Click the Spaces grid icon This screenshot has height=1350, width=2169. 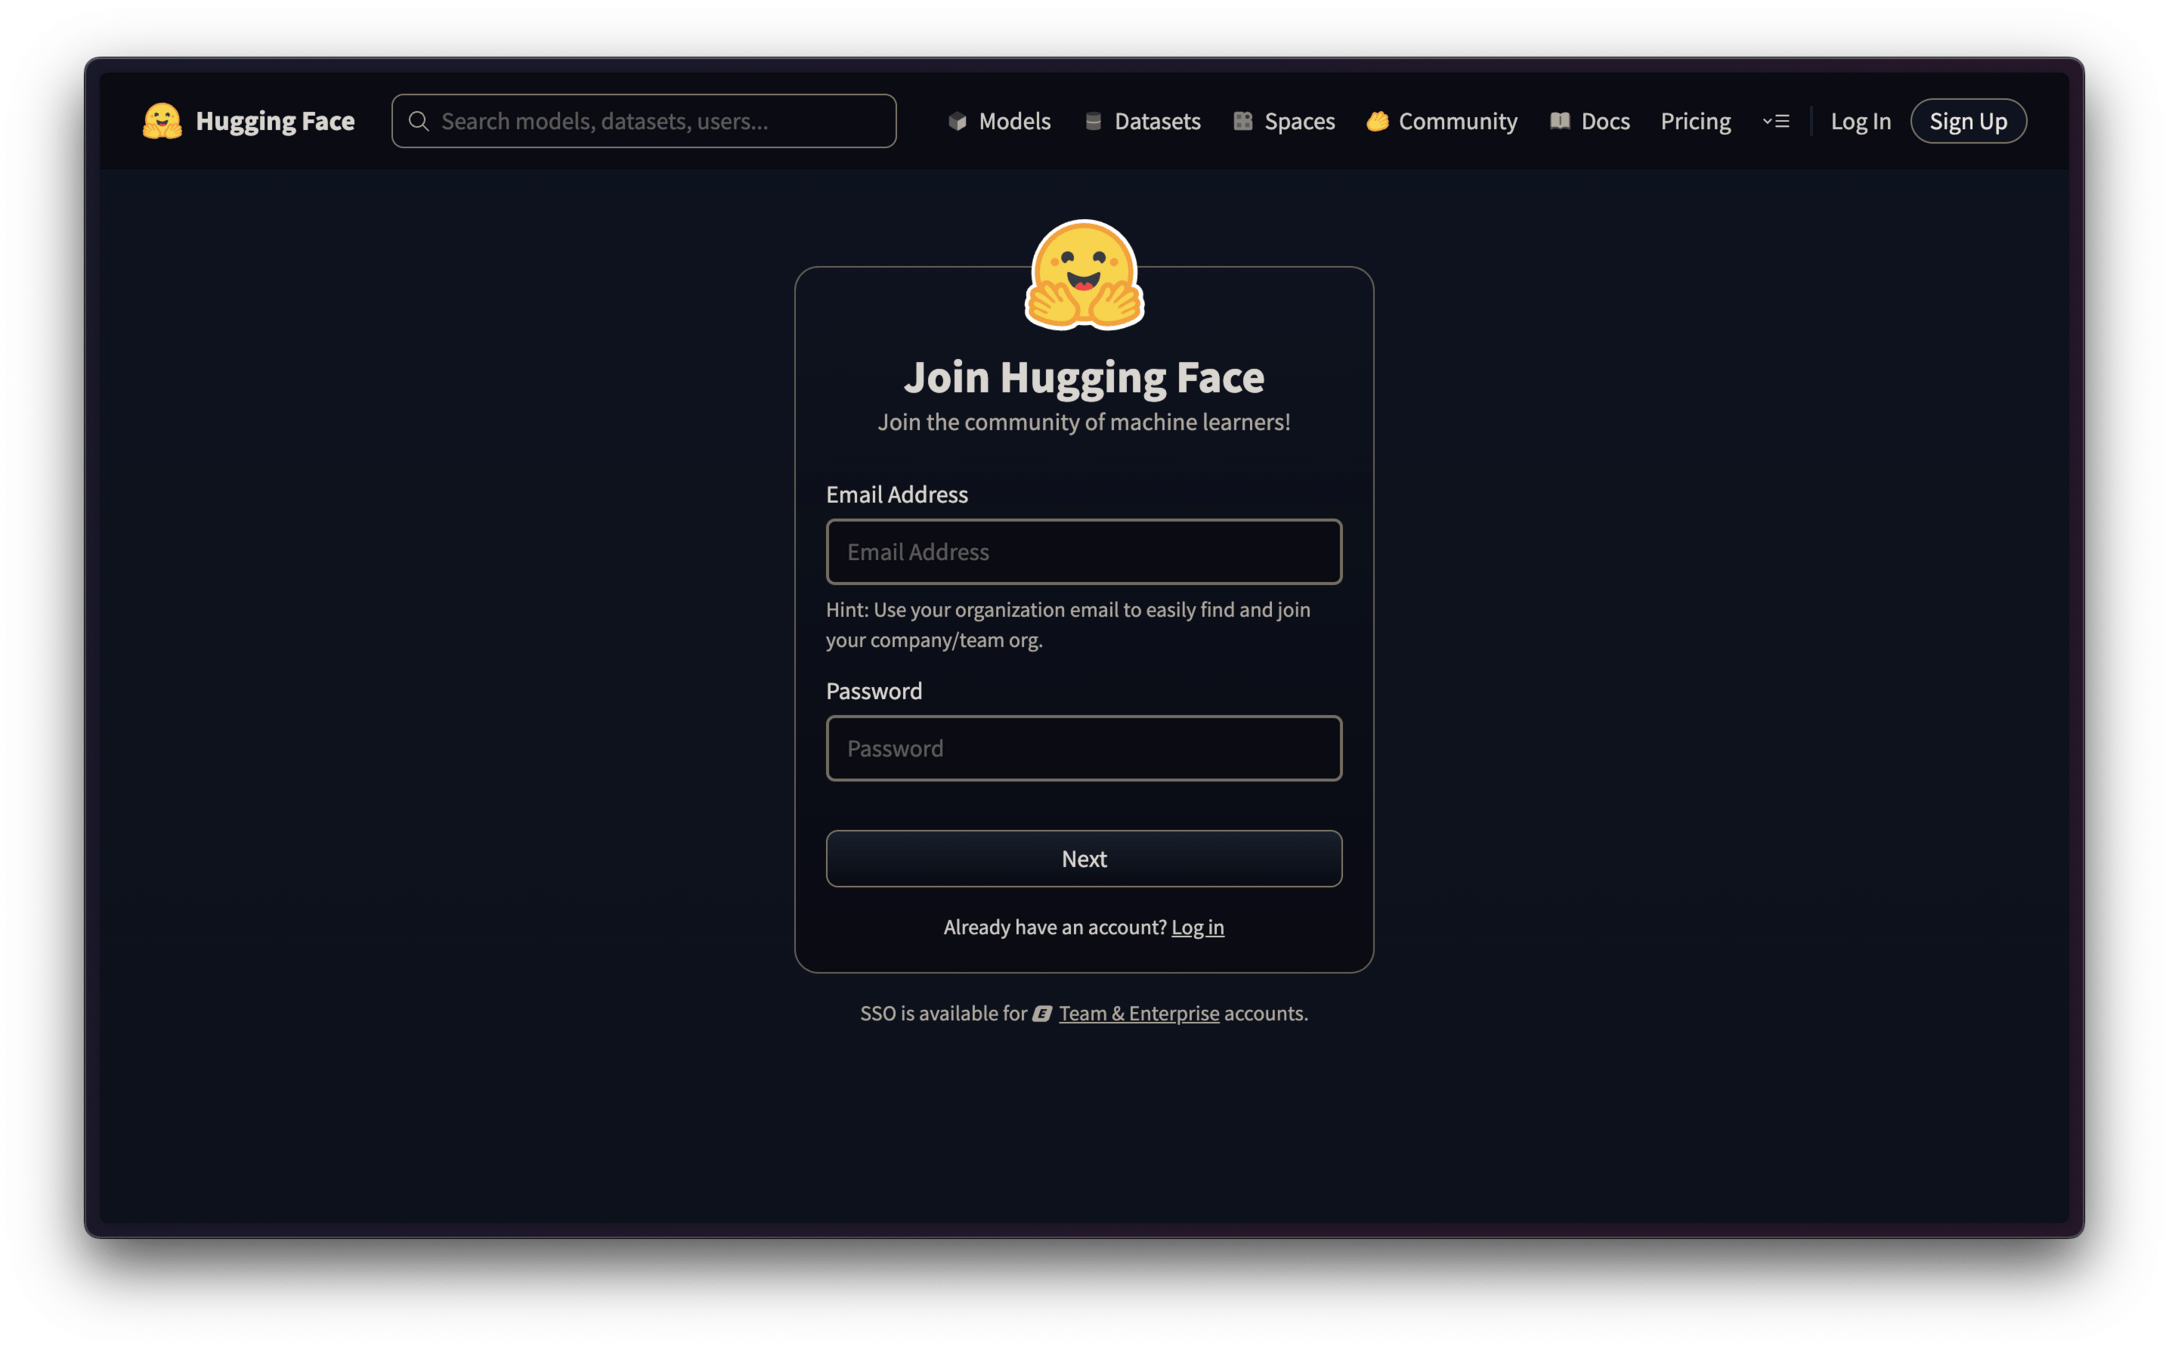pyautogui.click(x=1242, y=121)
